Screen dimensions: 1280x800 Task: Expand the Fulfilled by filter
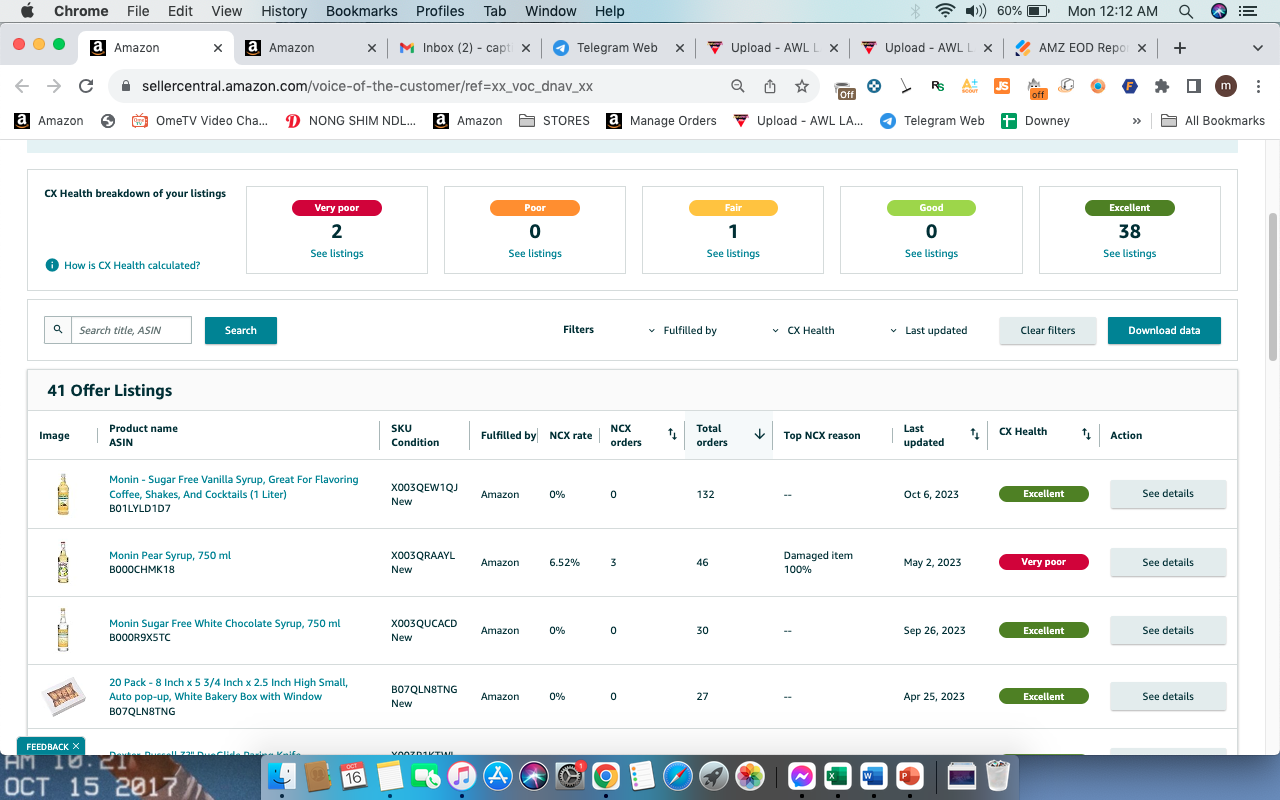[x=683, y=330]
